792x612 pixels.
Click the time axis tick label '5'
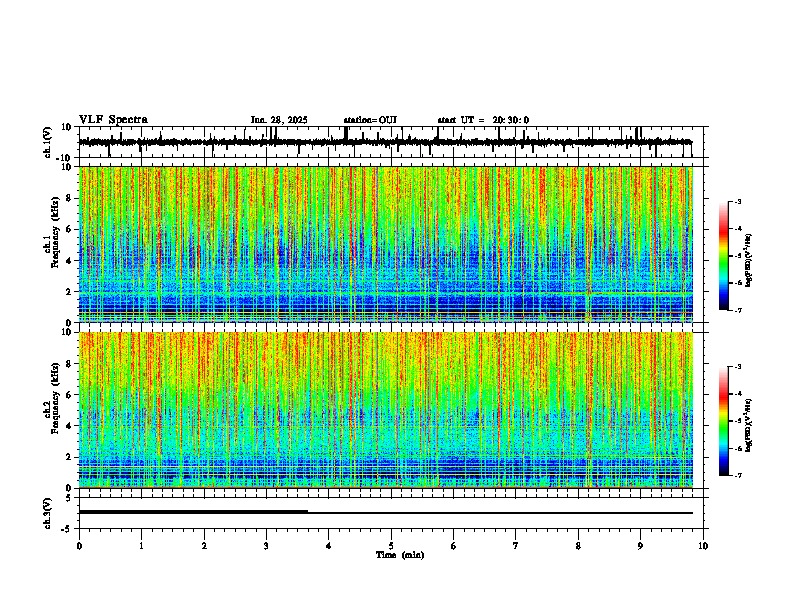pyautogui.click(x=391, y=546)
